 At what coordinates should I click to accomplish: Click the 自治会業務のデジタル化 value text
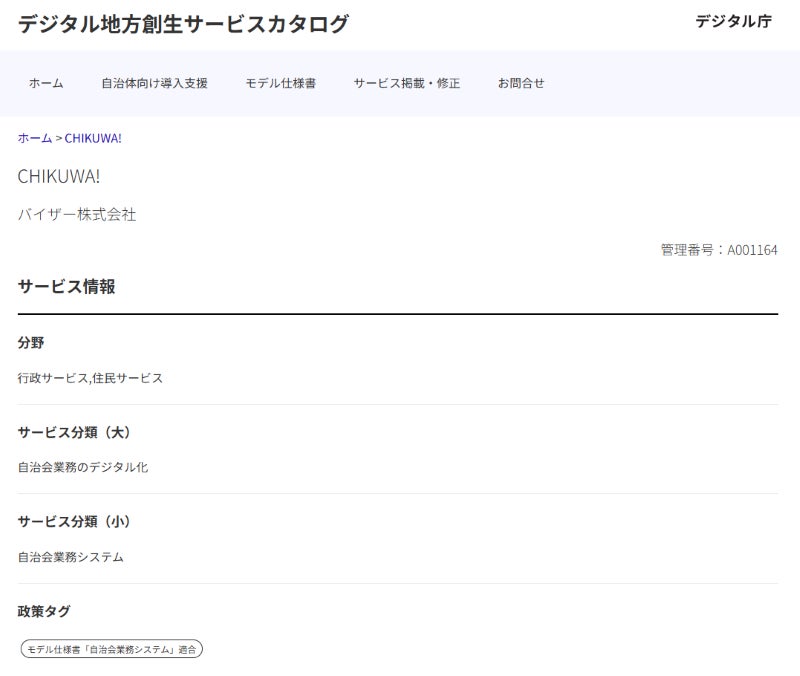[83, 467]
